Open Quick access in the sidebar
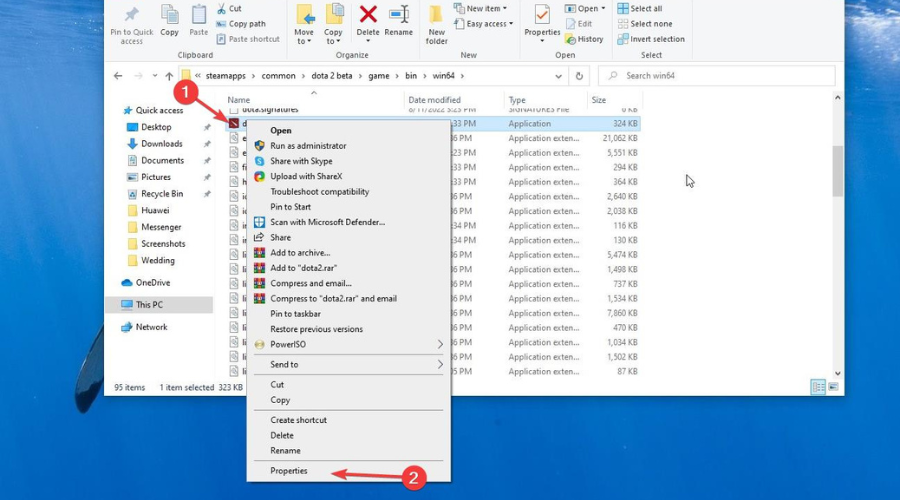 tap(159, 110)
